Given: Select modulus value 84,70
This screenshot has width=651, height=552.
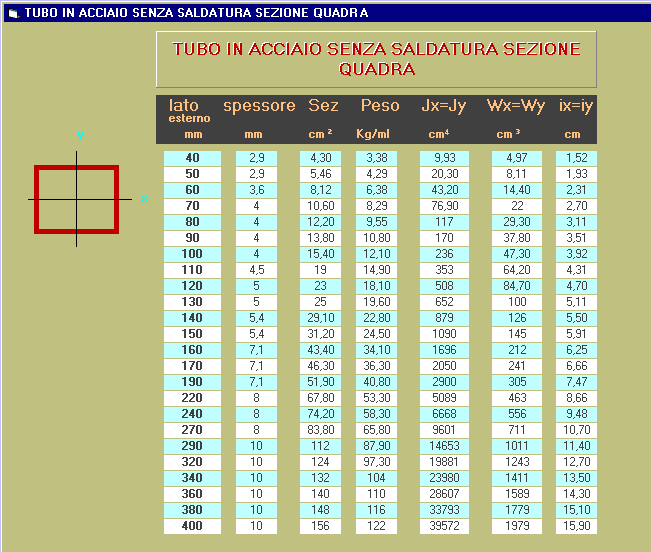Looking at the screenshot, I should (x=517, y=286).
